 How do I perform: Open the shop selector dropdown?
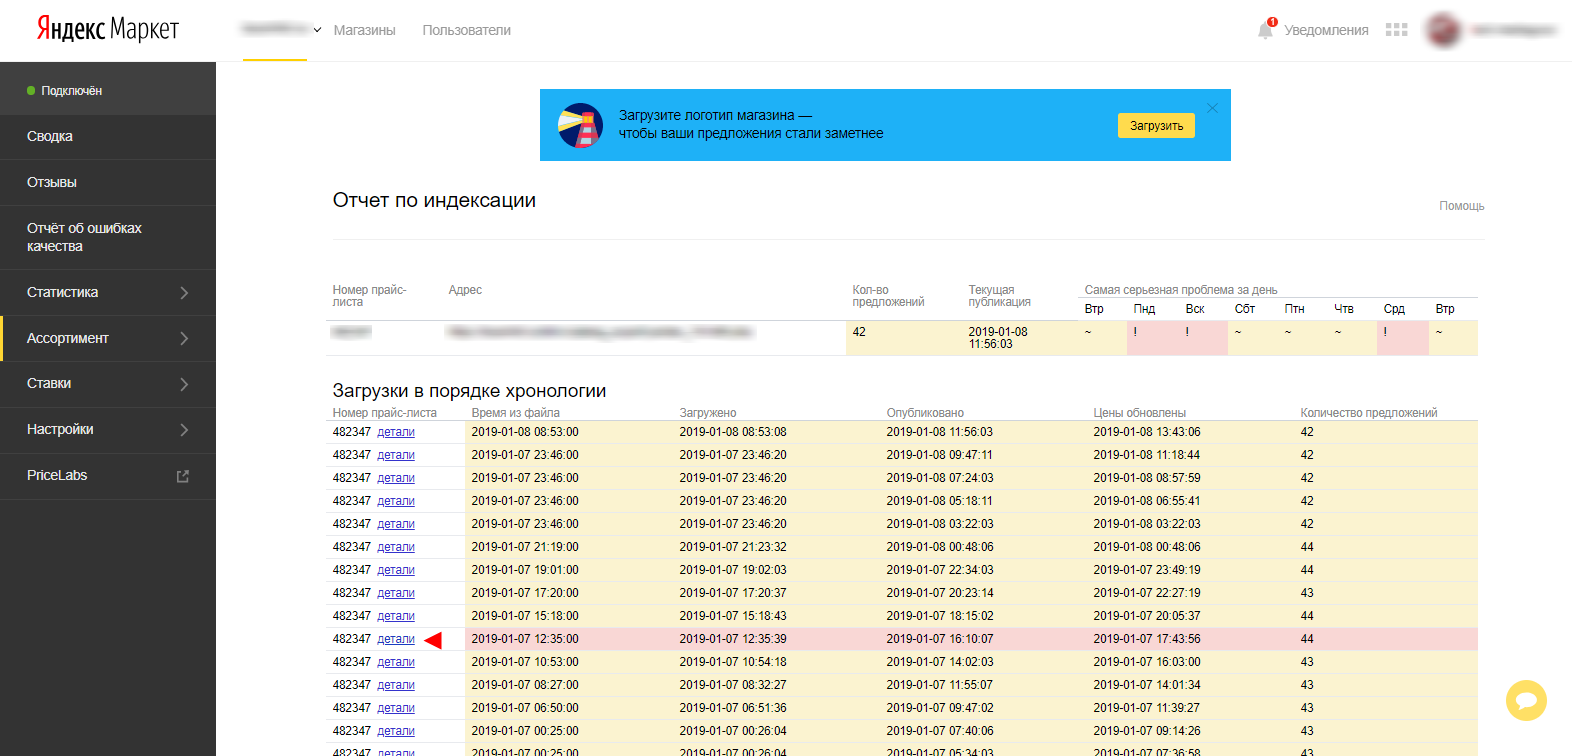coord(280,30)
